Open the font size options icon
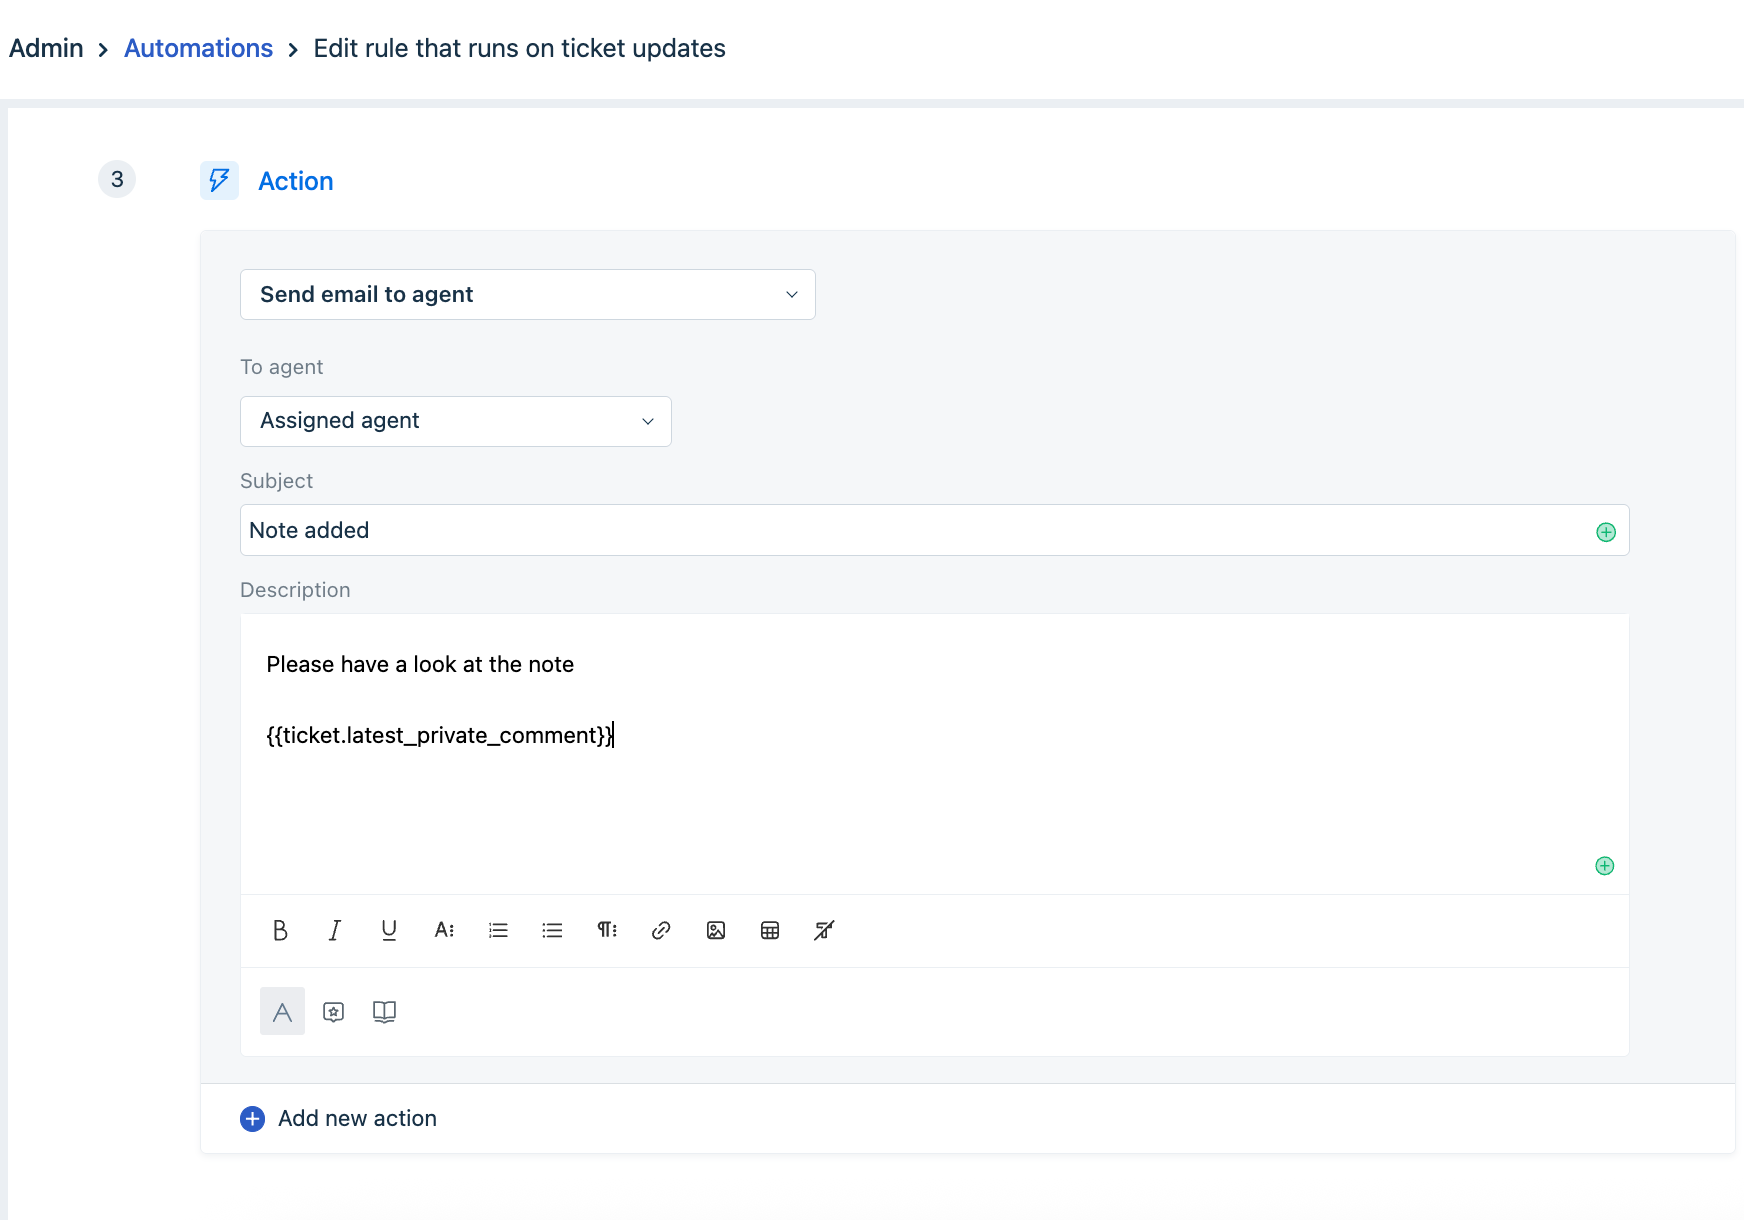The height and width of the screenshot is (1220, 1744). [444, 930]
